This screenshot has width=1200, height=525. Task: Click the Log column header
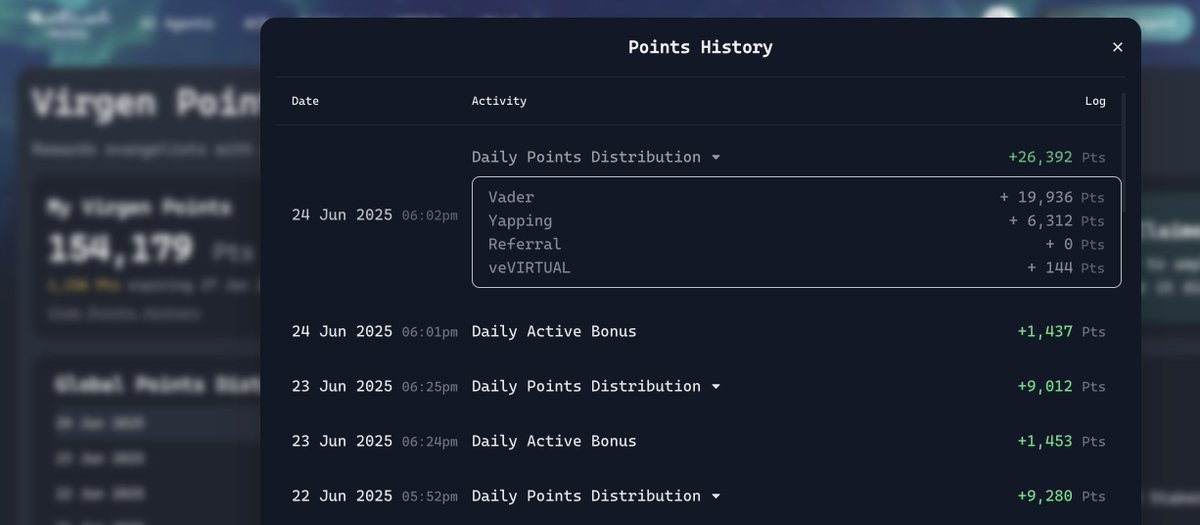(x=1095, y=101)
